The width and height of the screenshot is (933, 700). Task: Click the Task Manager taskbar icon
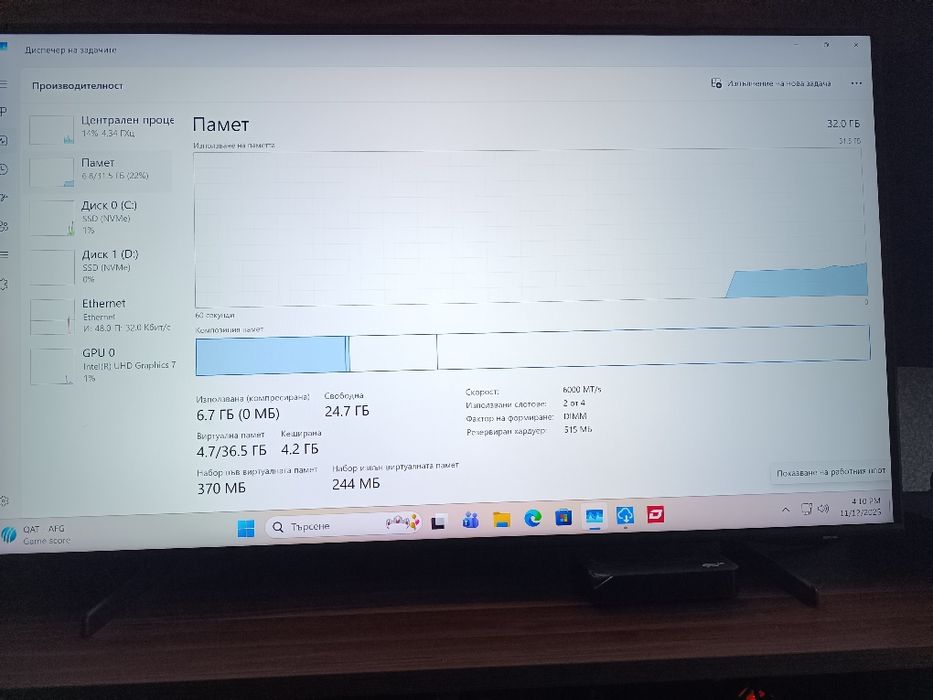pos(594,517)
